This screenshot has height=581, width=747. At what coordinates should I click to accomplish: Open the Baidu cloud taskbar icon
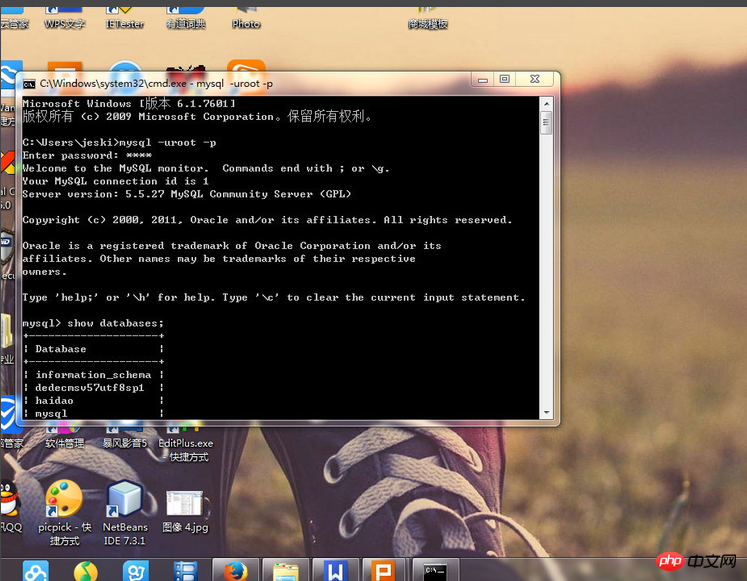pos(36,571)
